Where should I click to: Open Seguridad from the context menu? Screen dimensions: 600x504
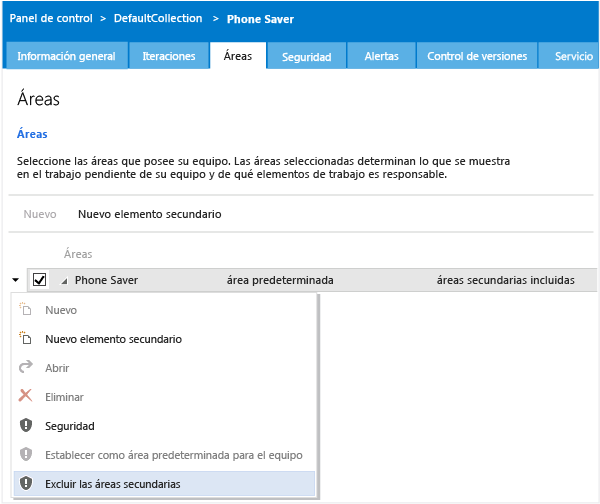coord(70,426)
